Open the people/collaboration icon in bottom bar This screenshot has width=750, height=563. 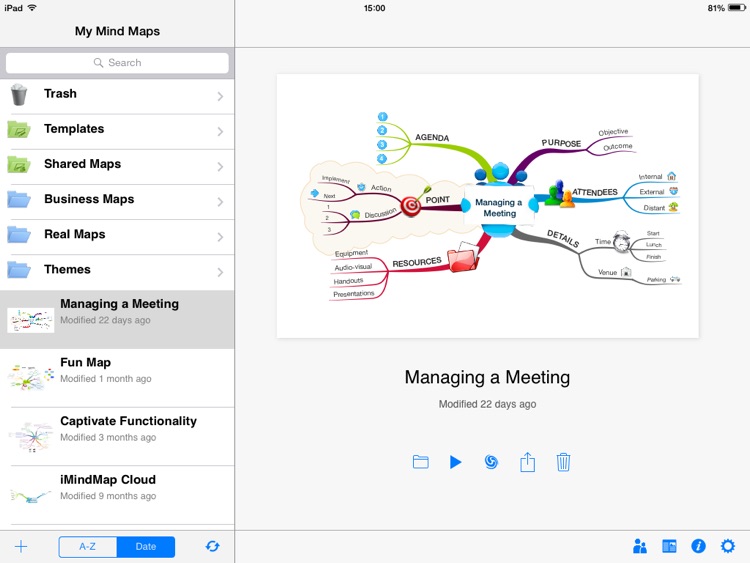coord(640,546)
